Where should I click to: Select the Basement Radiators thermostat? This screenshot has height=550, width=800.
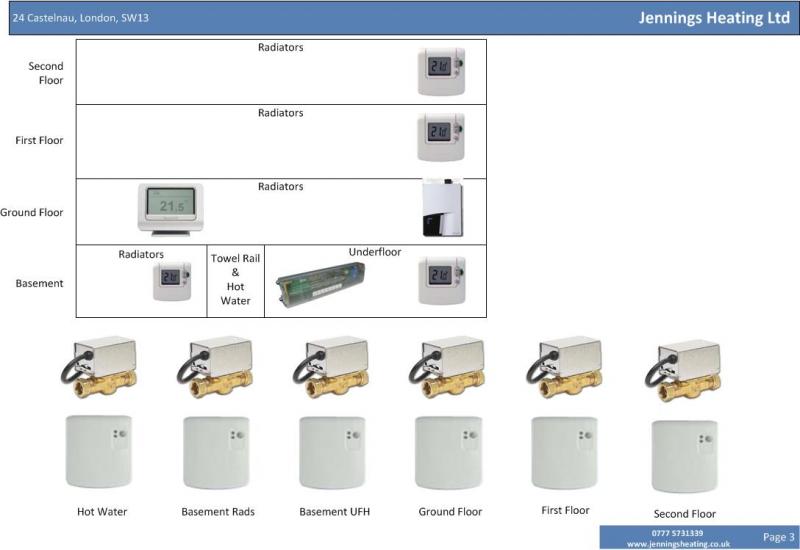click(172, 281)
